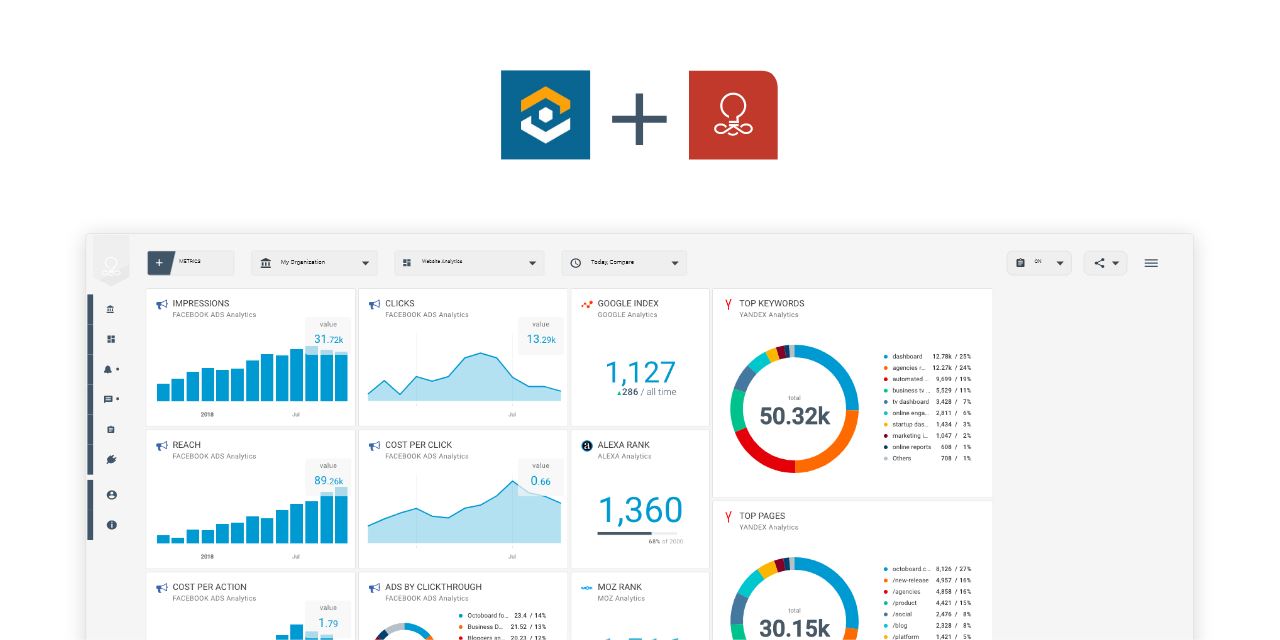Select the TOP PAGES widget title
Image resolution: width=1280 pixels, height=640 pixels.
762,516
